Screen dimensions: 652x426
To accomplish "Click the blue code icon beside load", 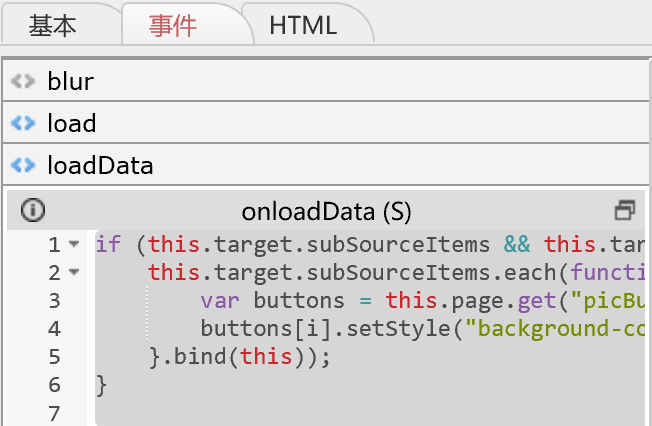I will tap(22, 123).
